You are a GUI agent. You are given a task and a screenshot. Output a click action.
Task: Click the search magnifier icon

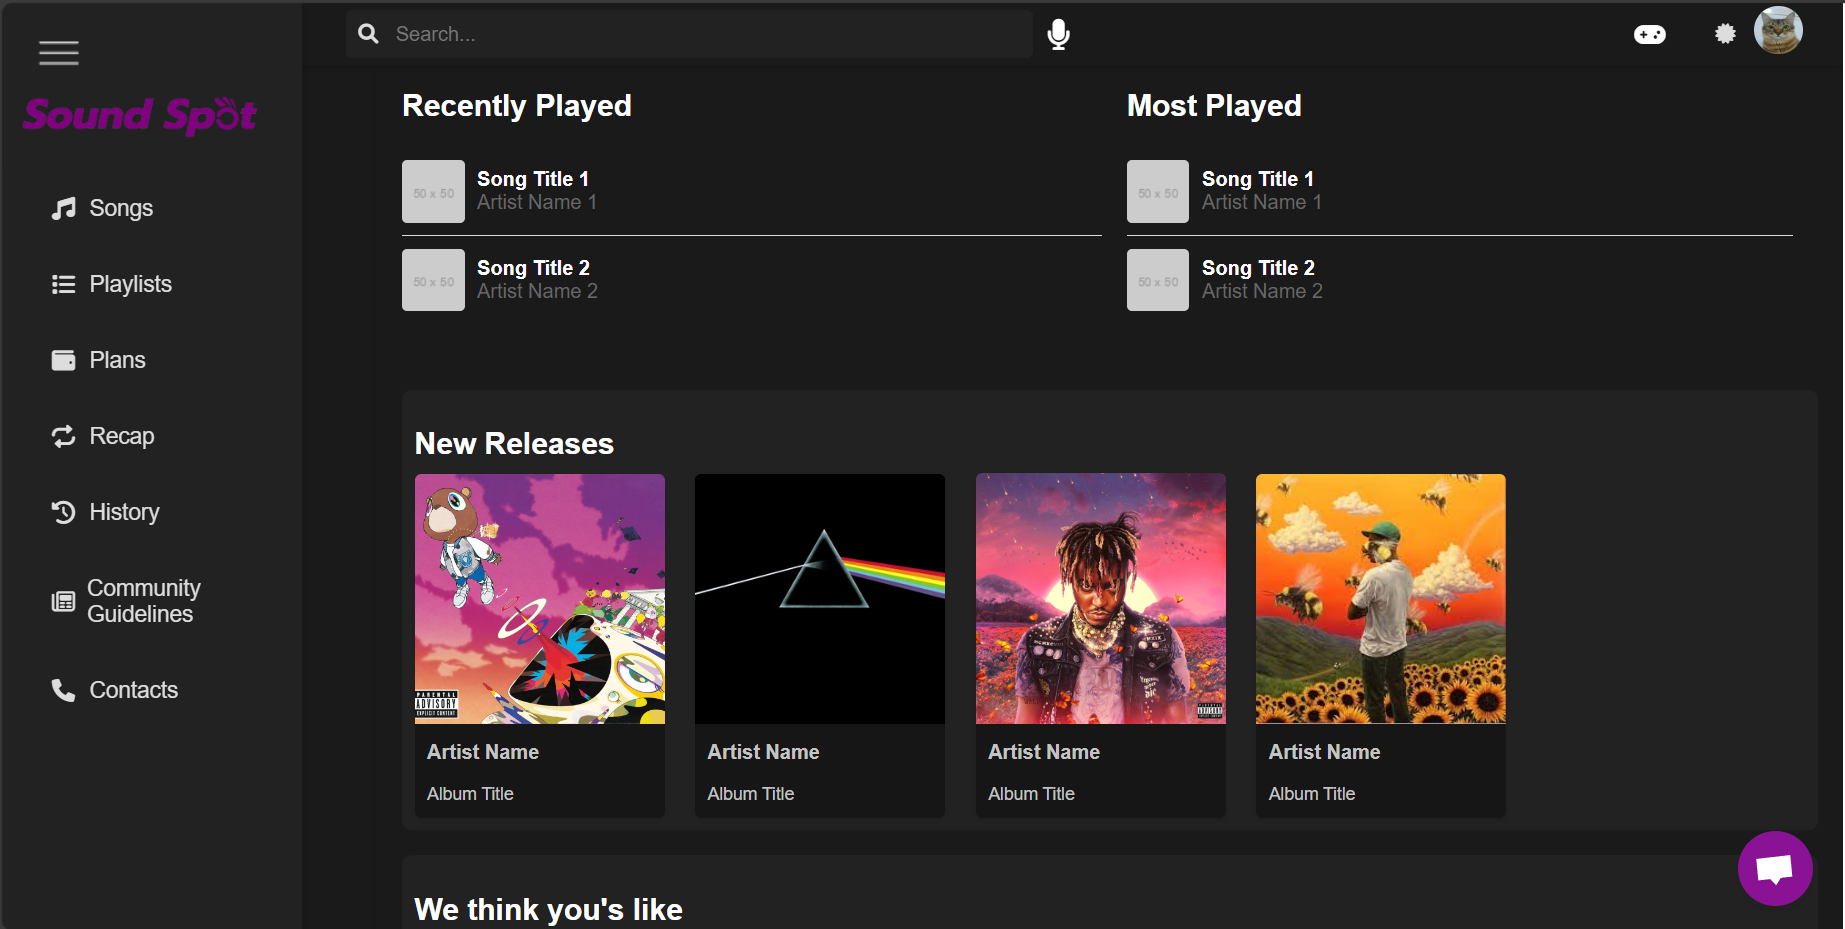tap(369, 34)
